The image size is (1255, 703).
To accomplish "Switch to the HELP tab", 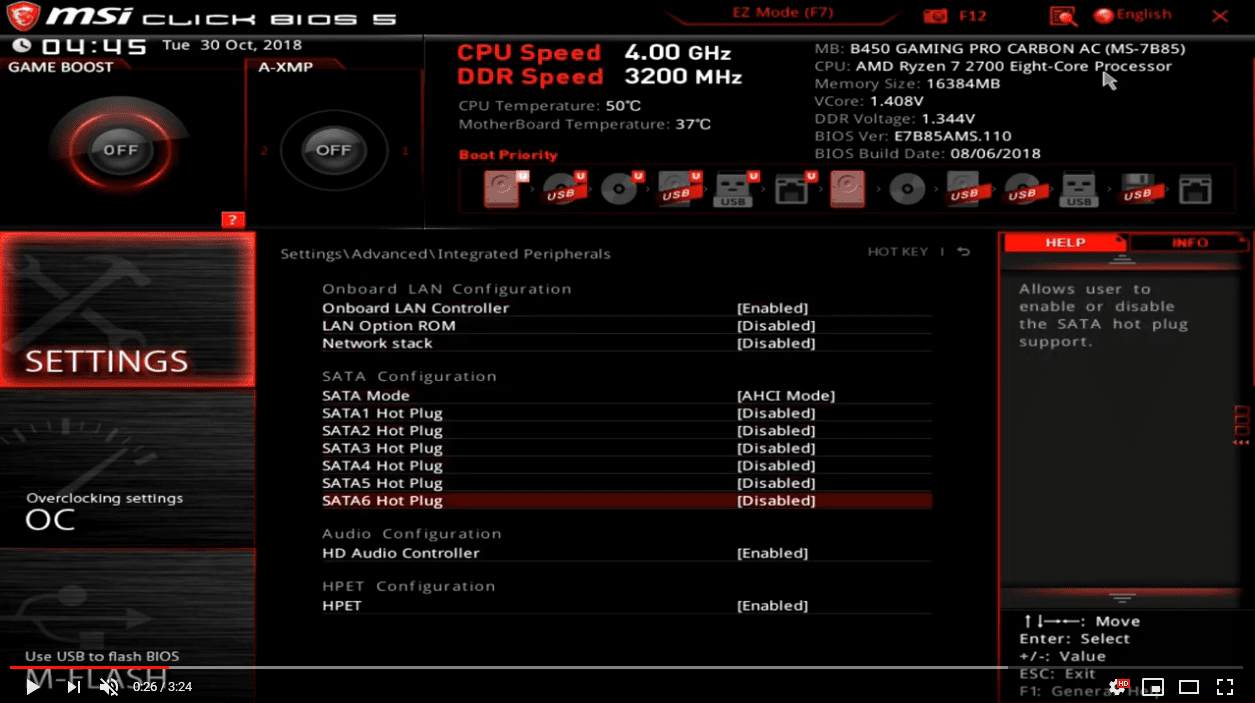I will 1065,242.
